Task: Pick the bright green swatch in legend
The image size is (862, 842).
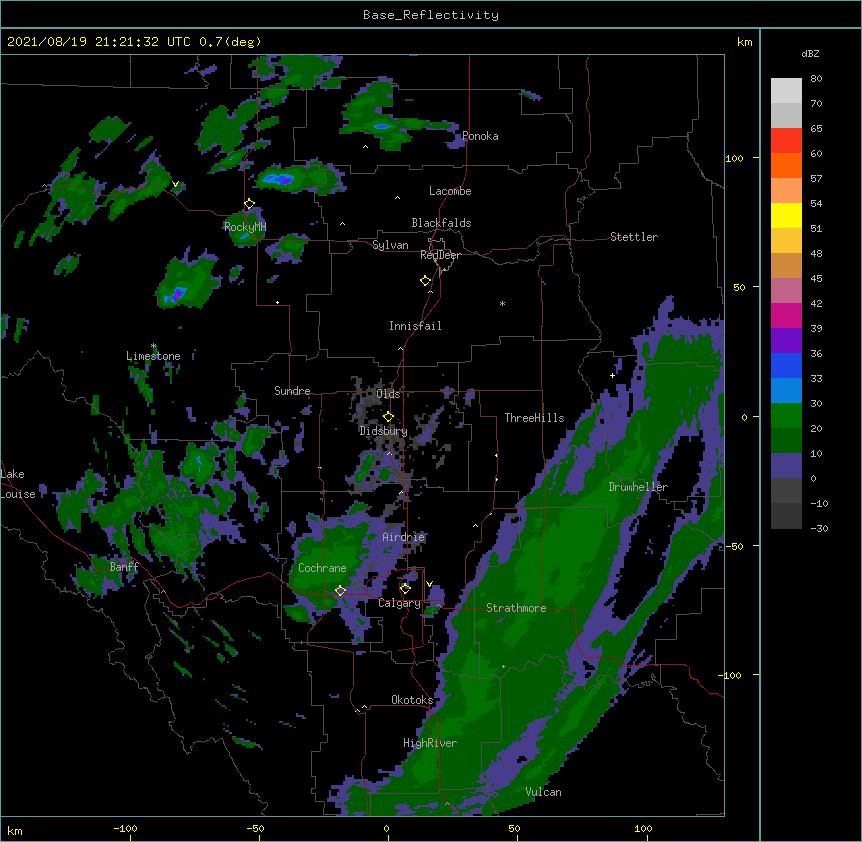Action: pos(786,416)
